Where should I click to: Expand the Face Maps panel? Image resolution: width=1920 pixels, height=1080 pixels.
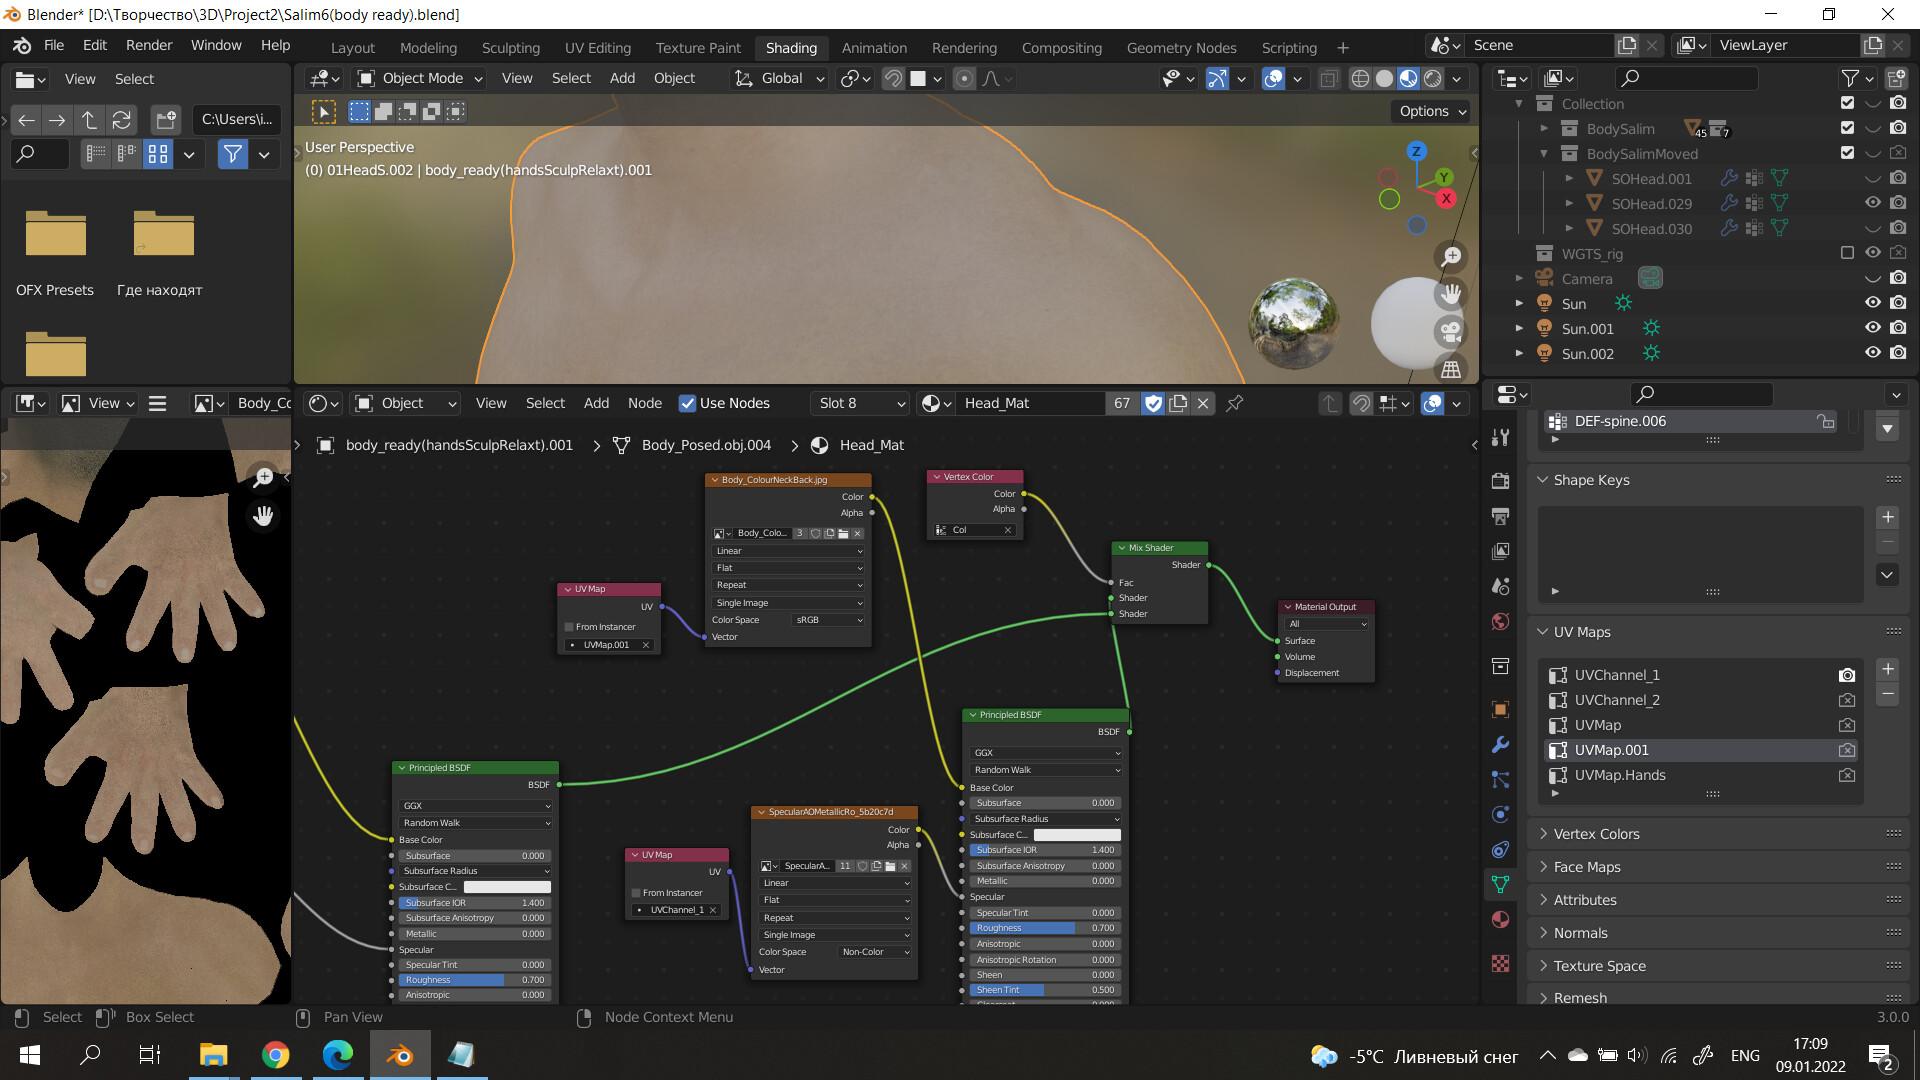pos(1586,867)
